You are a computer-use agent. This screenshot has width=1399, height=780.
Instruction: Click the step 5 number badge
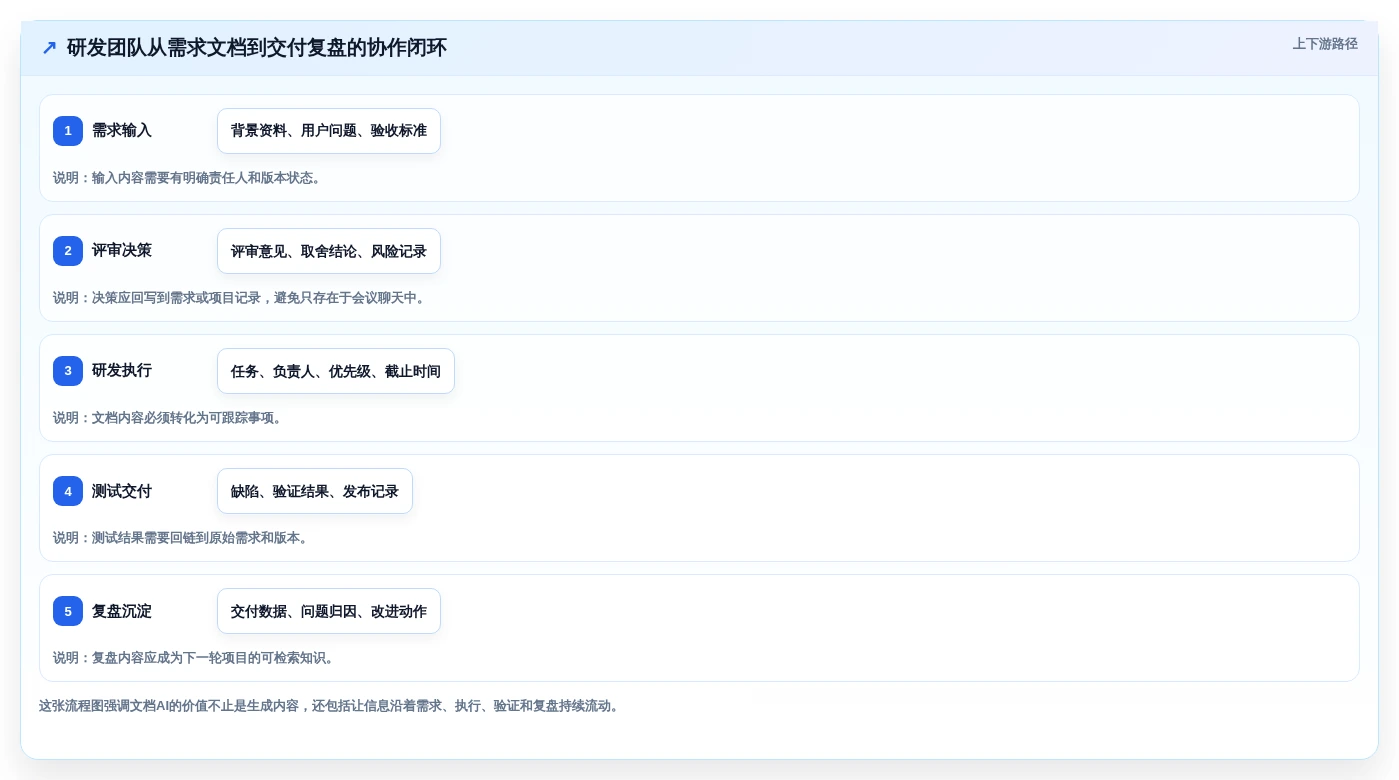click(68, 611)
